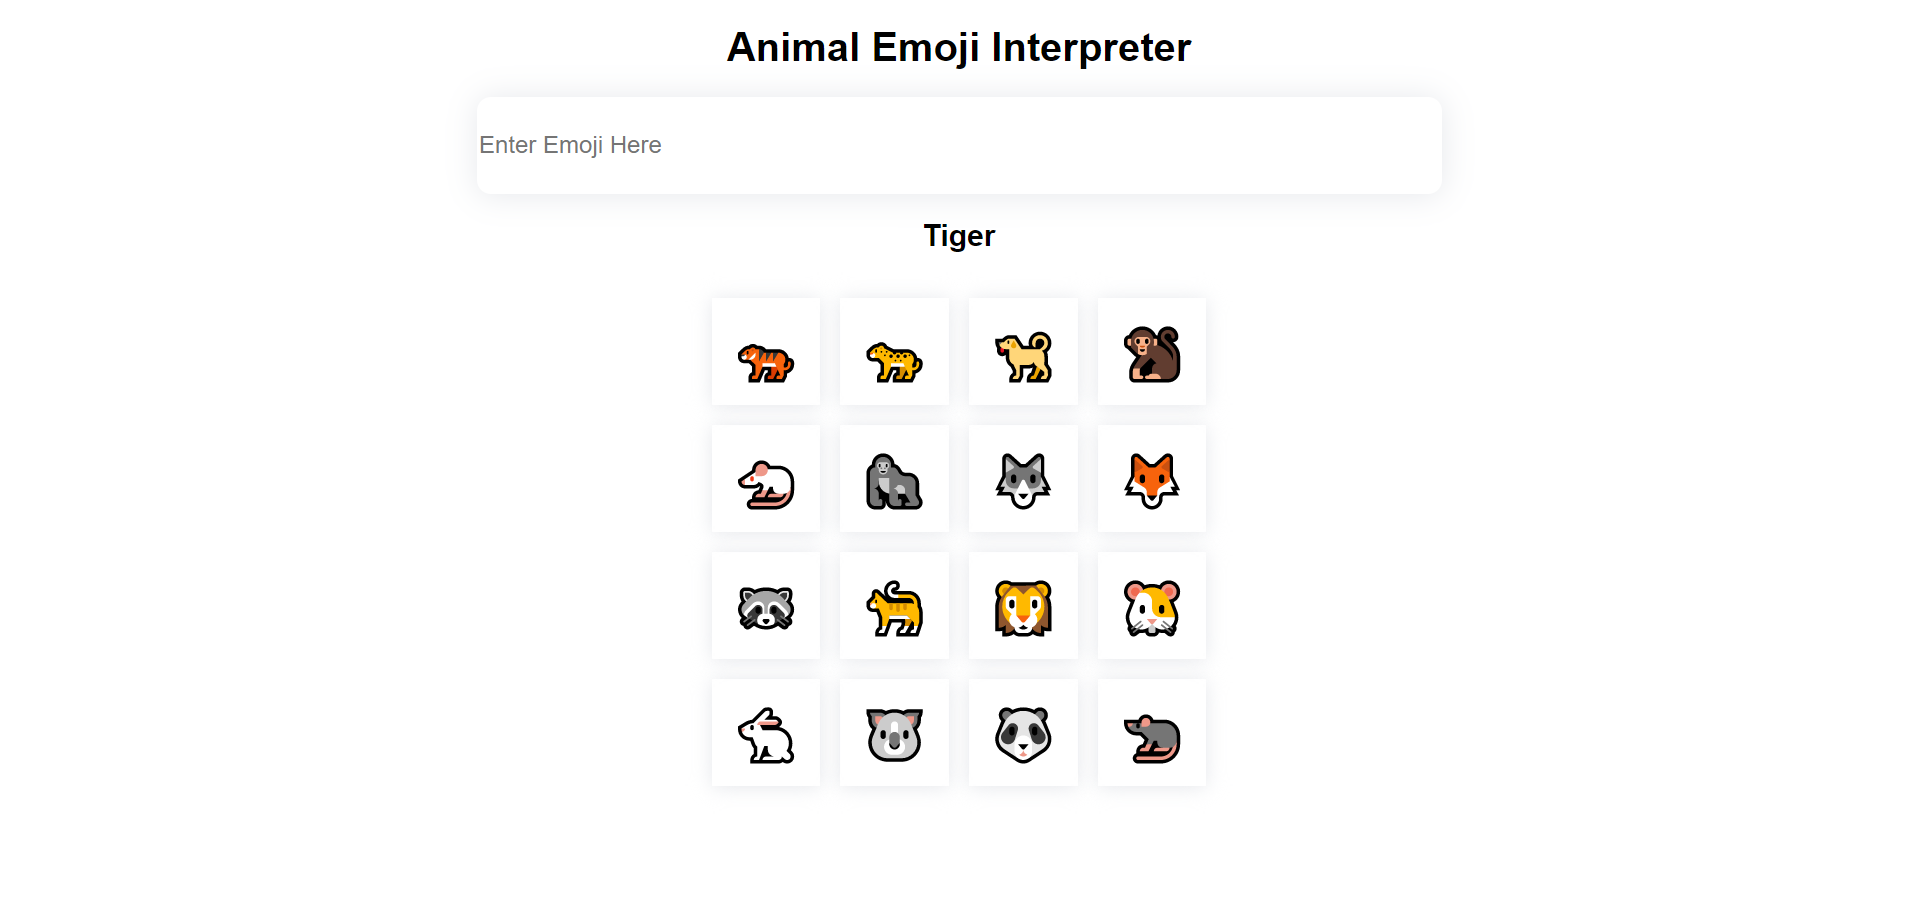The image size is (1918, 922).
Task: Click the Animal Emoji Interpreter title
Action: click(958, 46)
